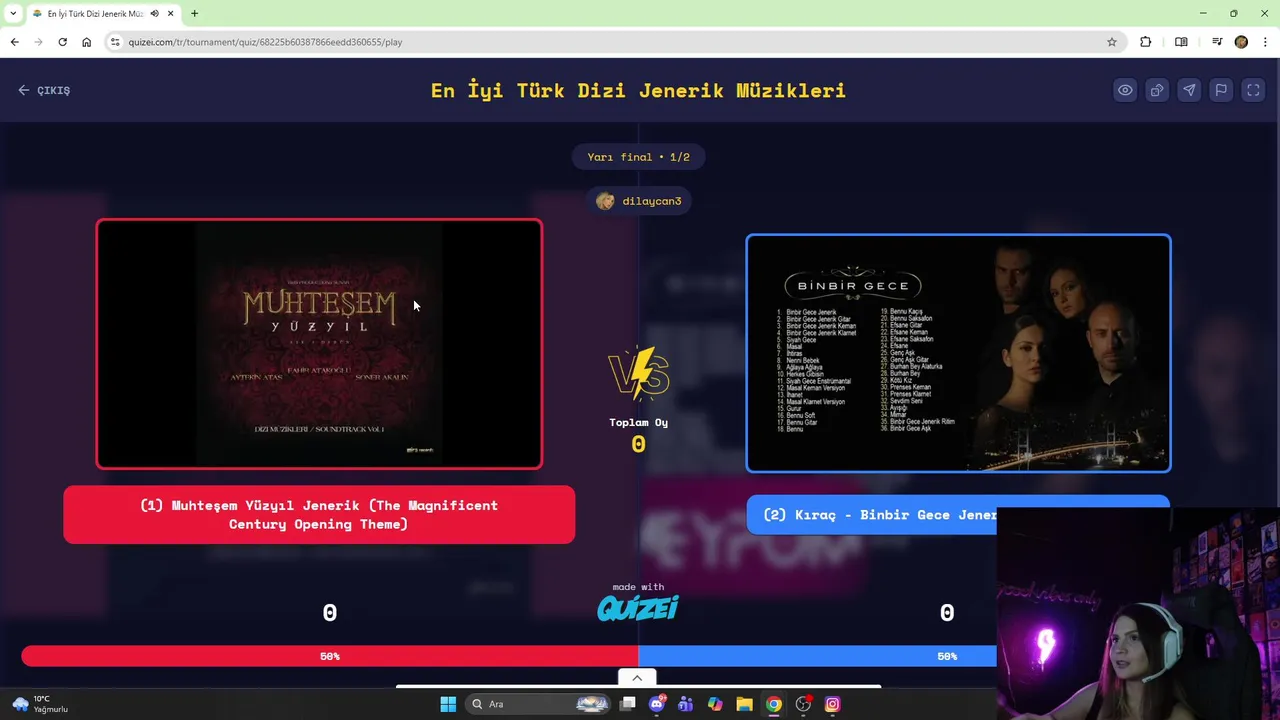This screenshot has width=1280, height=720.
Task: Open Task View from the taskbar
Action: (628, 704)
